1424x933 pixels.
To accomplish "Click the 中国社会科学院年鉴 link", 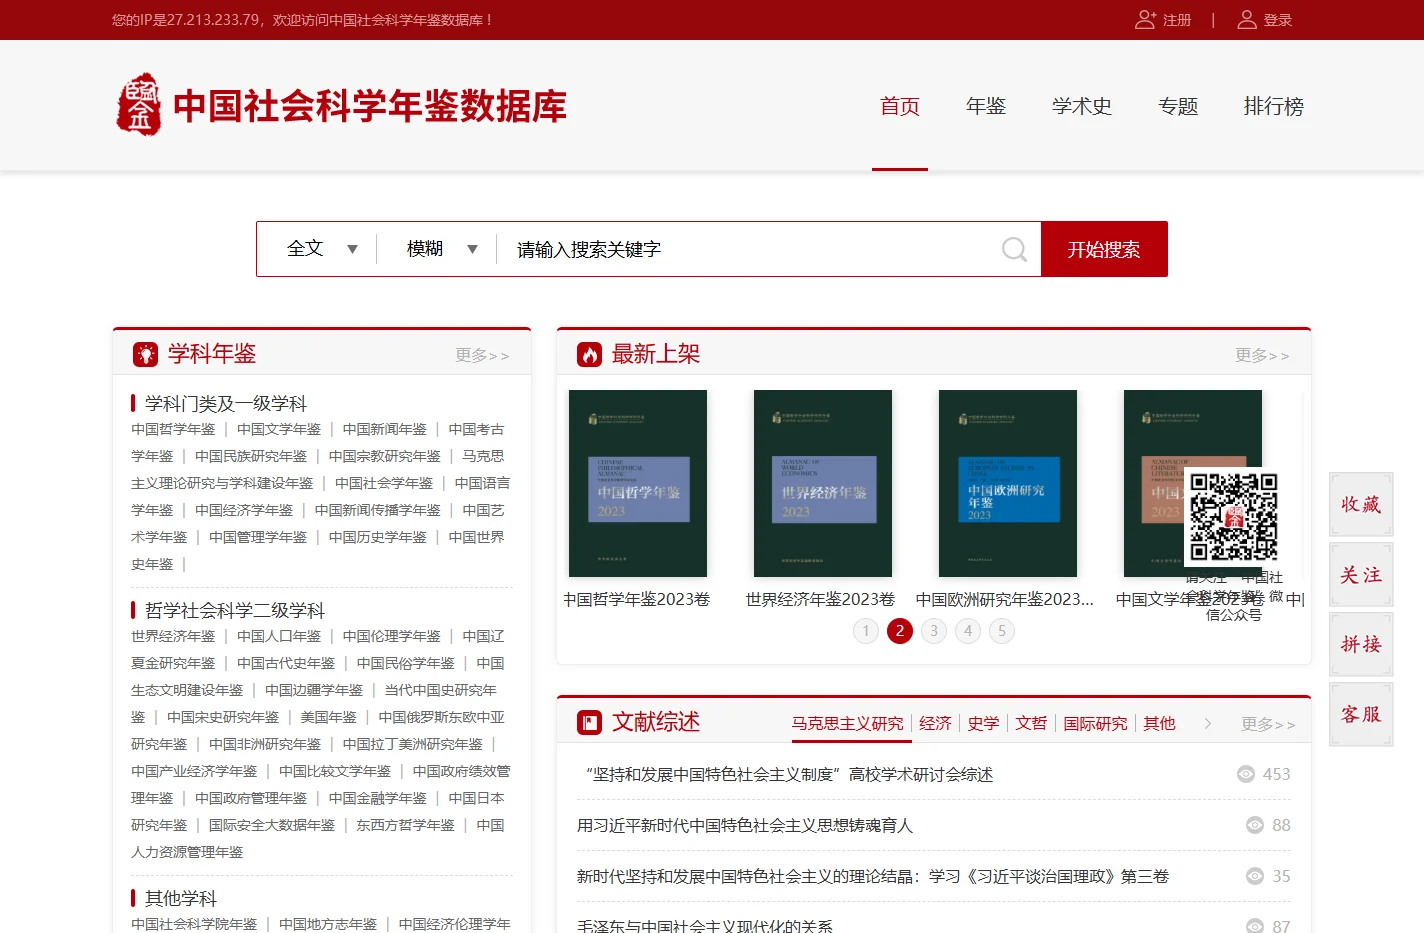I will 194,924.
